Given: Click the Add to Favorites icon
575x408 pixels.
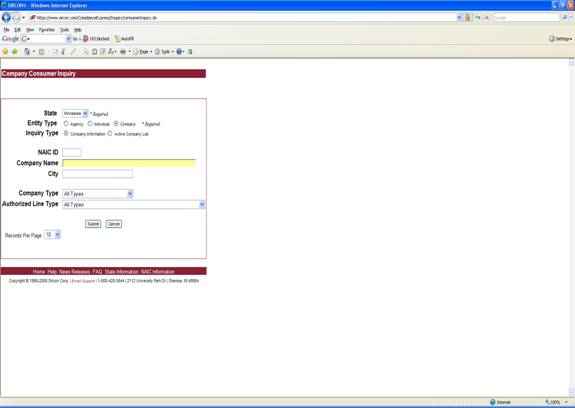Looking at the screenshot, I should [15, 52].
